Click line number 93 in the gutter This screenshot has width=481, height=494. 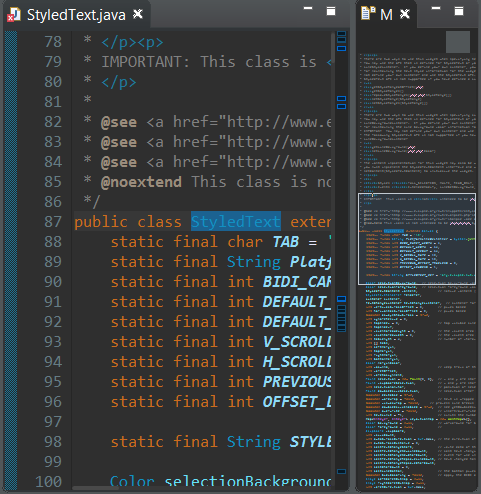(53, 342)
